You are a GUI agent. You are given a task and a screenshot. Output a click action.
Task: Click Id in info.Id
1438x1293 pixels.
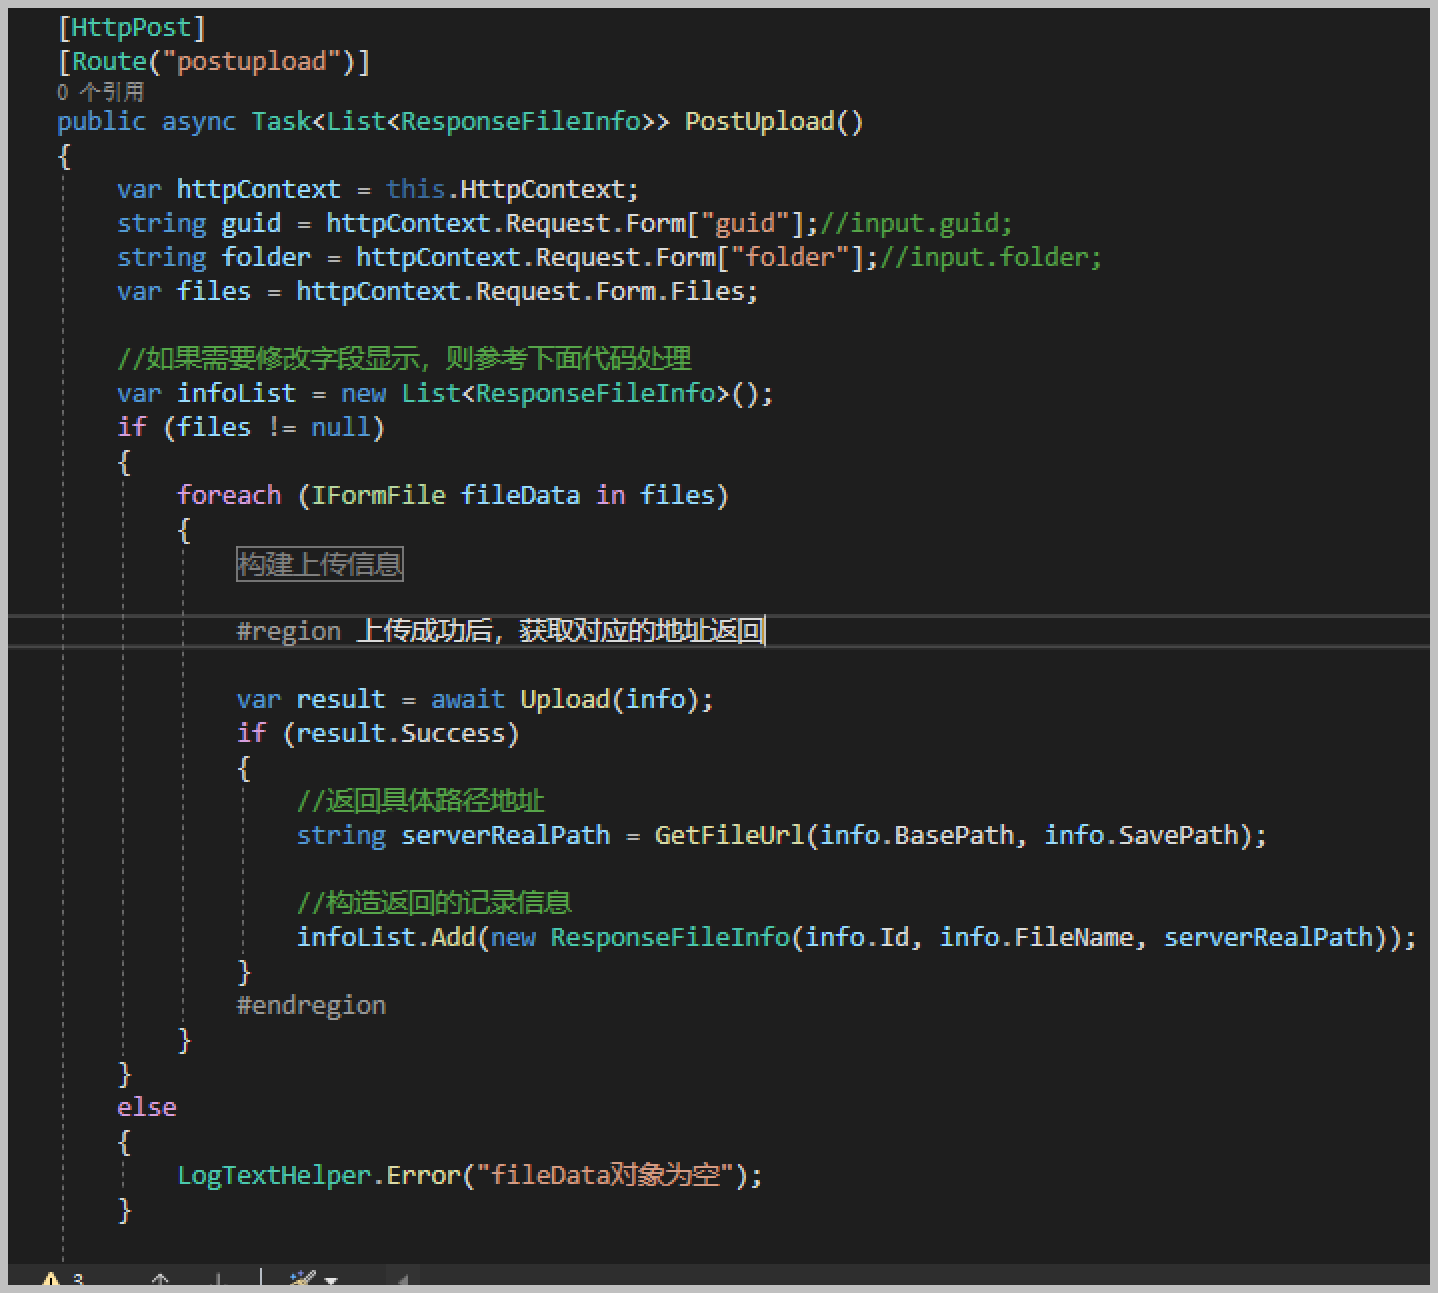[894, 937]
